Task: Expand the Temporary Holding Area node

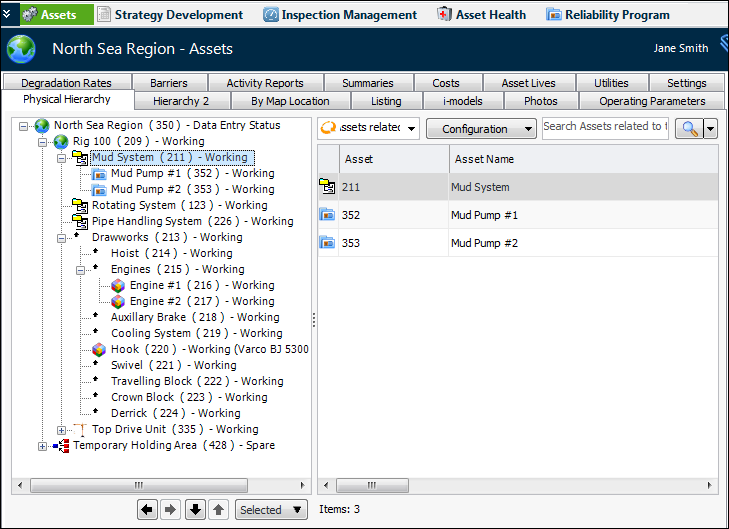Action: (43, 445)
